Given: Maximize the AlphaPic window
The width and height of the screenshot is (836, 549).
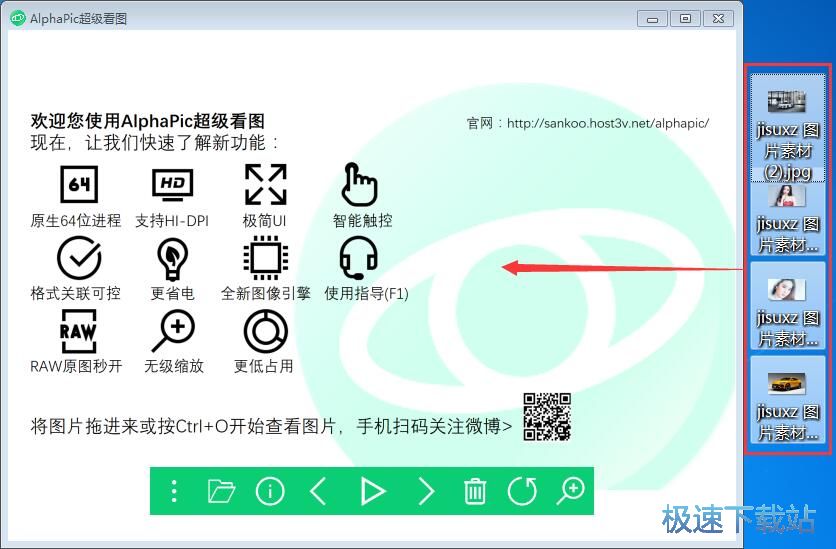Looking at the screenshot, I should point(685,19).
